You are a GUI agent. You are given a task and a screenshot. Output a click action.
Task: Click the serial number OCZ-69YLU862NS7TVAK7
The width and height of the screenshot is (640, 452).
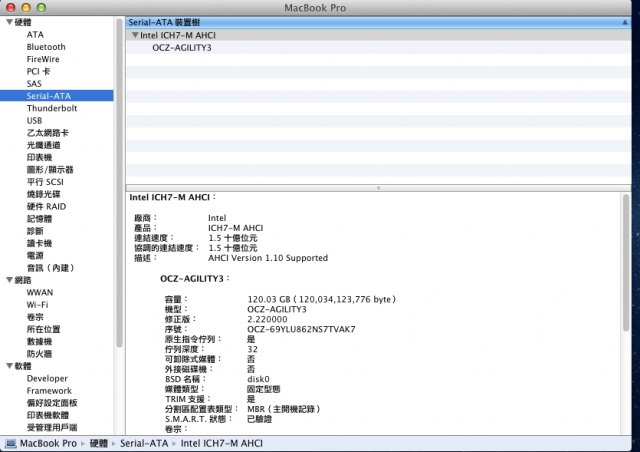point(301,329)
